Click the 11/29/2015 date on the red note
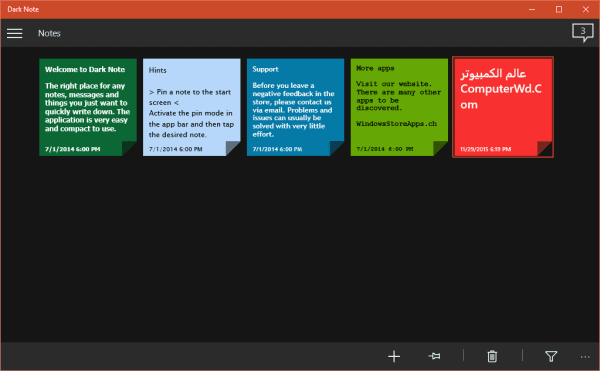This screenshot has height=371, width=600. tap(485, 149)
